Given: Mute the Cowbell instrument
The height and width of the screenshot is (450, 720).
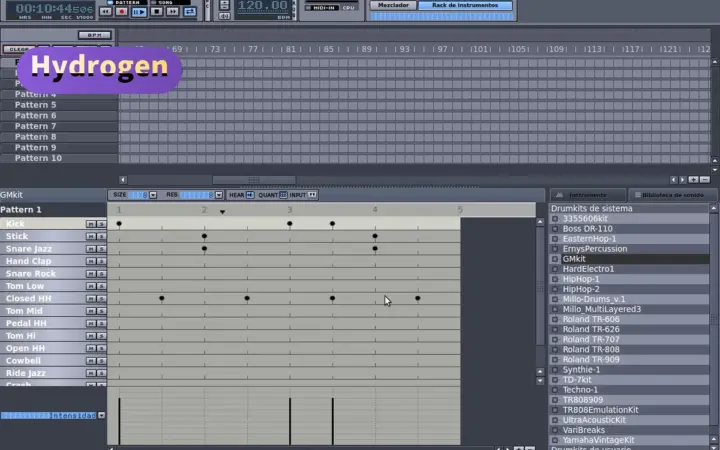Looking at the screenshot, I should (x=91, y=360).
